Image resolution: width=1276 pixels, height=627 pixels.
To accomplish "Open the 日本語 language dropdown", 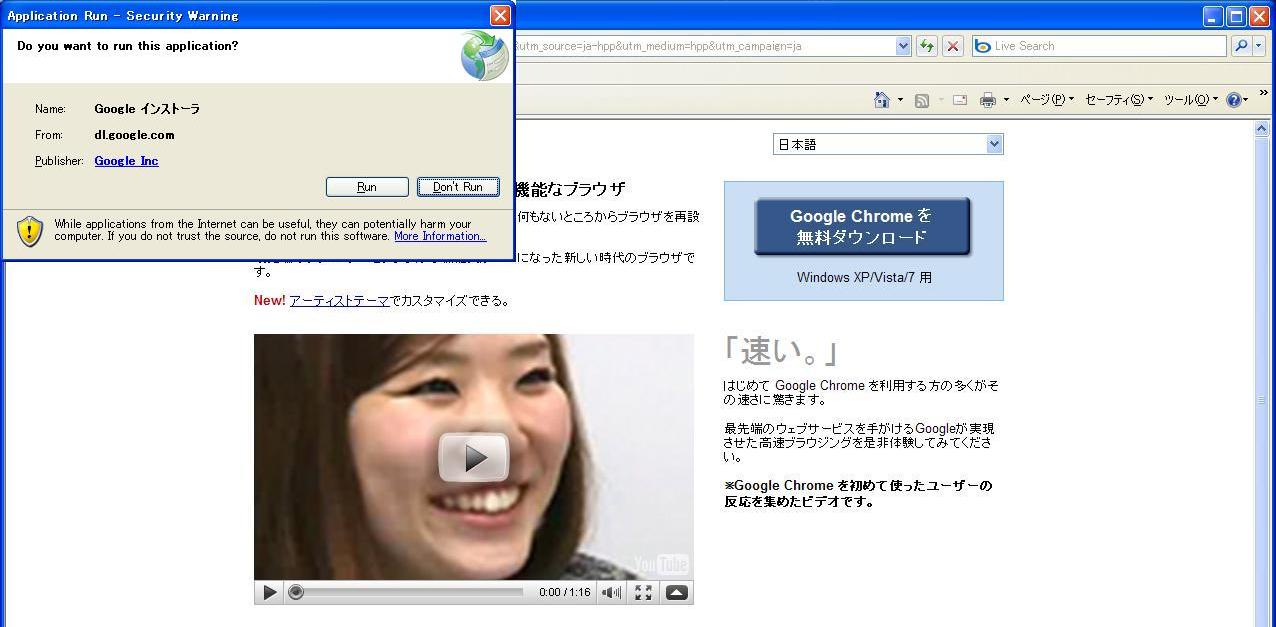I will coord(888,144).
